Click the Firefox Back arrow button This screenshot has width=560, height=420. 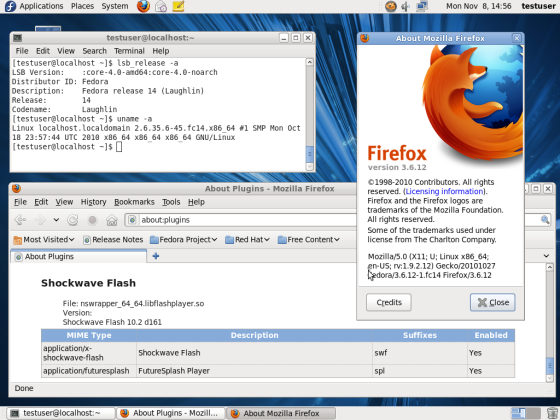tap(20, 220)
